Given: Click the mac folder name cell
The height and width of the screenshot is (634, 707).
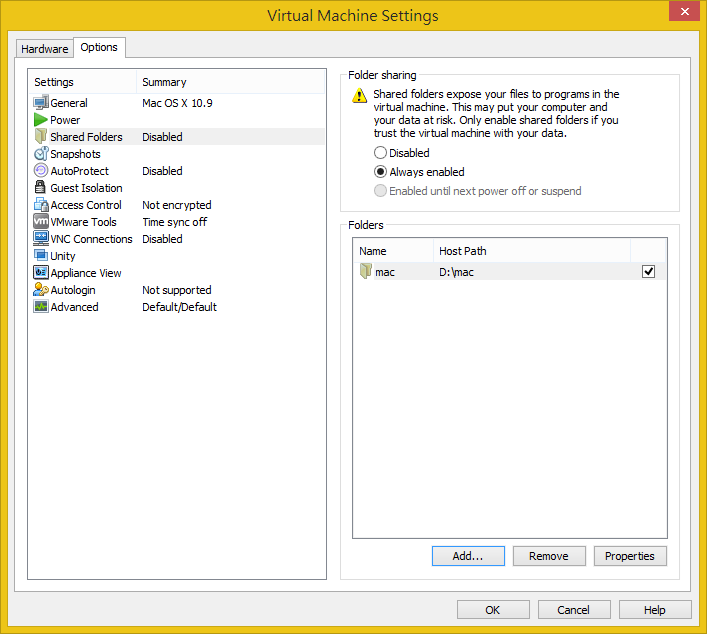Looking at the screenshot, I should 385,272.
